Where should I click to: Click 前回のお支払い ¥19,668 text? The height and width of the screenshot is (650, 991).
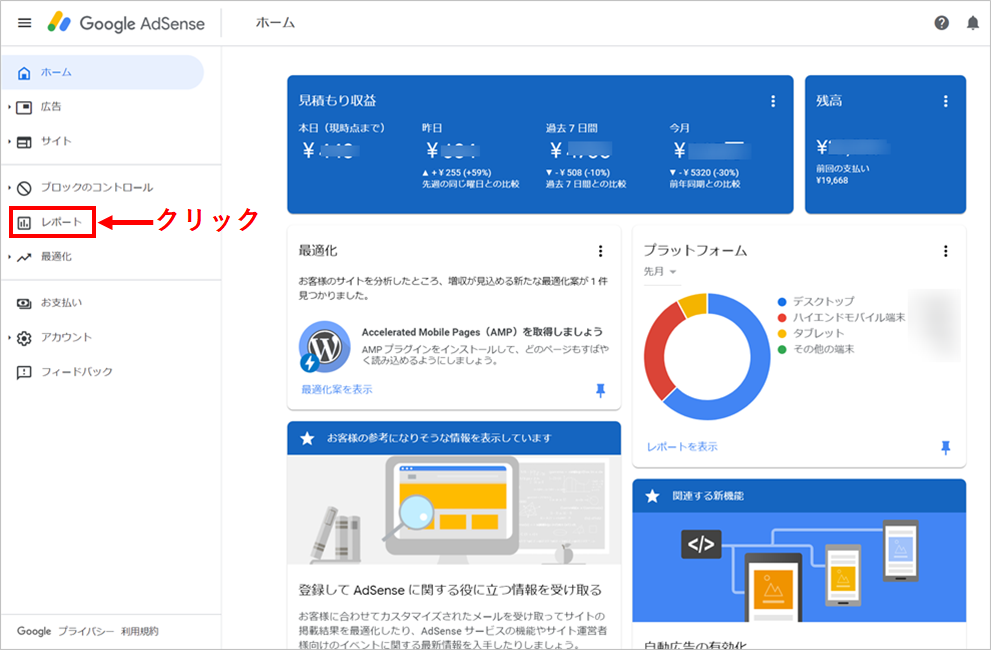point(842,175)
